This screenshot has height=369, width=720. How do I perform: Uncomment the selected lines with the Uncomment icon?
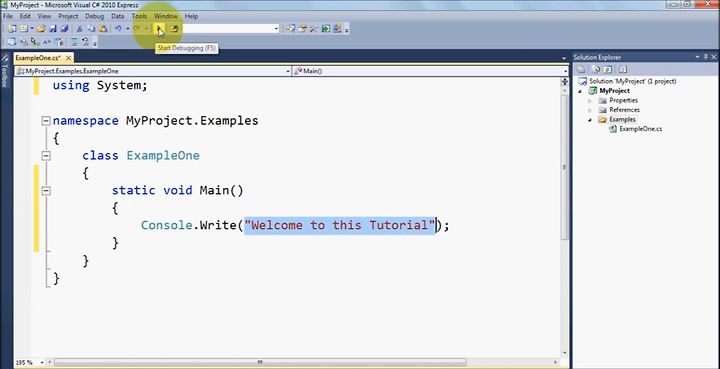point(85,42)
